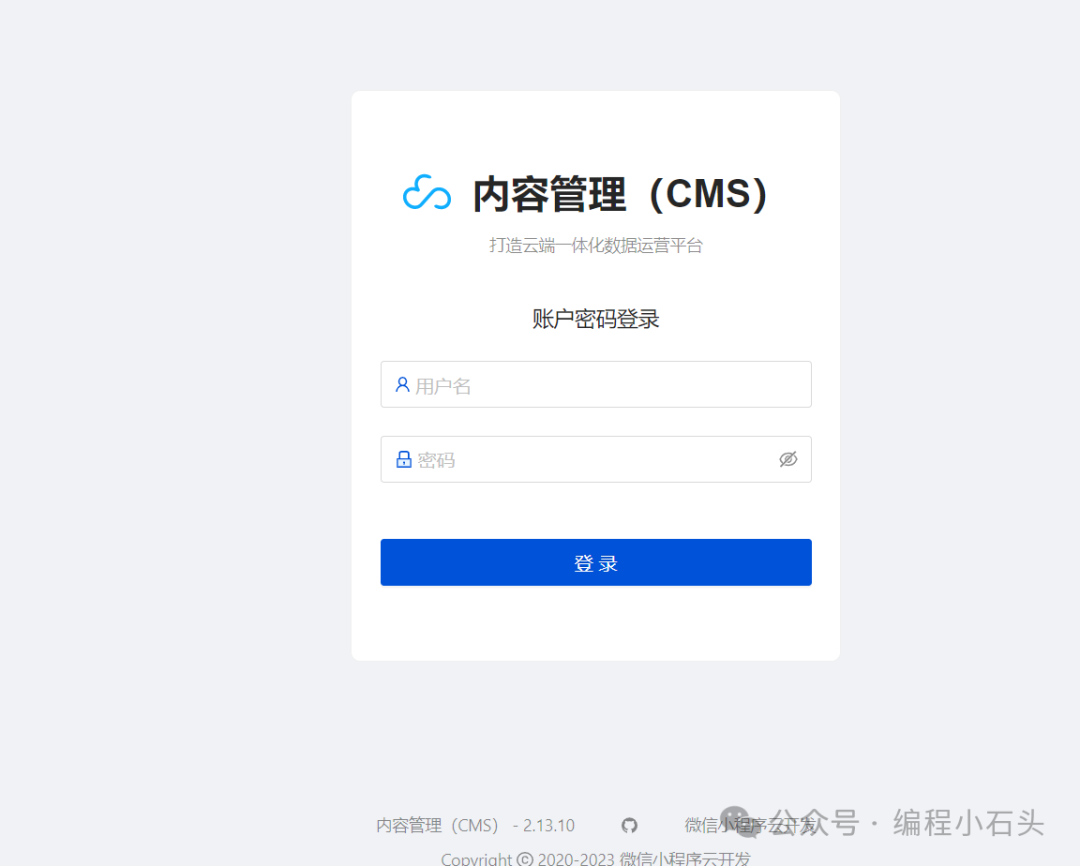Click the 公众号 · 编程小石头 watermark text
1080x866 pixels.
908,823
